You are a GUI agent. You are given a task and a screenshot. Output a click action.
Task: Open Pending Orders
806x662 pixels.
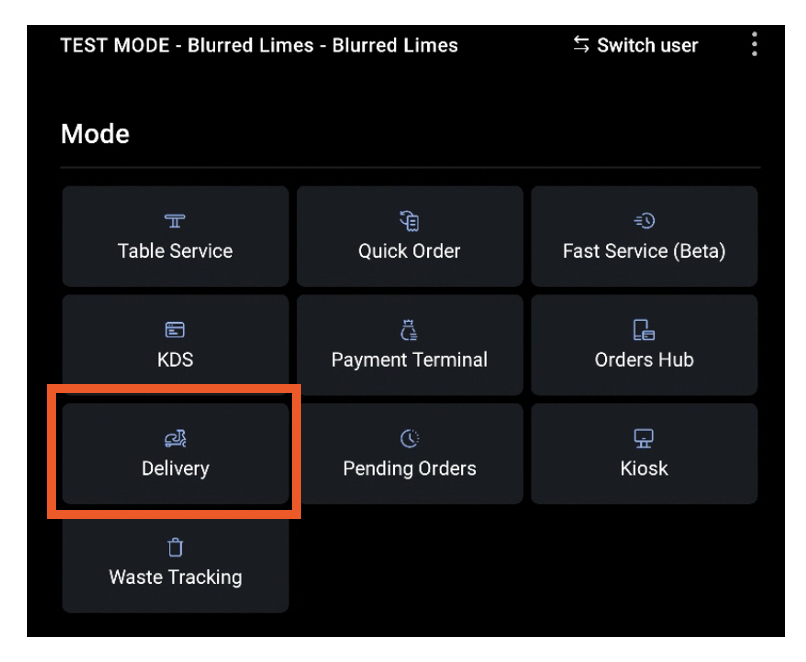[x=409, y=453]
